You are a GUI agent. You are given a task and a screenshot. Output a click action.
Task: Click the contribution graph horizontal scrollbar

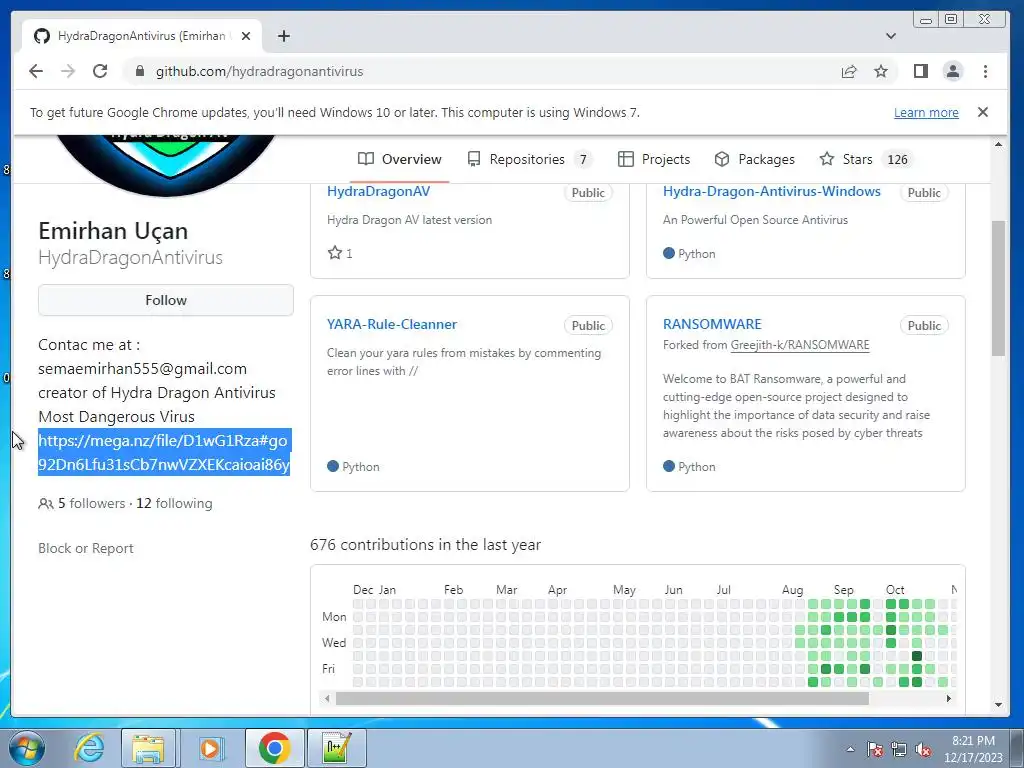[602, 698]
